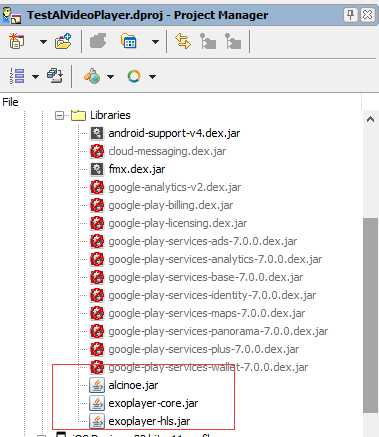Select google-play-services-base-7.0.0.dex.jar
Viewport: 379px width, 437px height.
pyautogui.click(x=206, y=277)
